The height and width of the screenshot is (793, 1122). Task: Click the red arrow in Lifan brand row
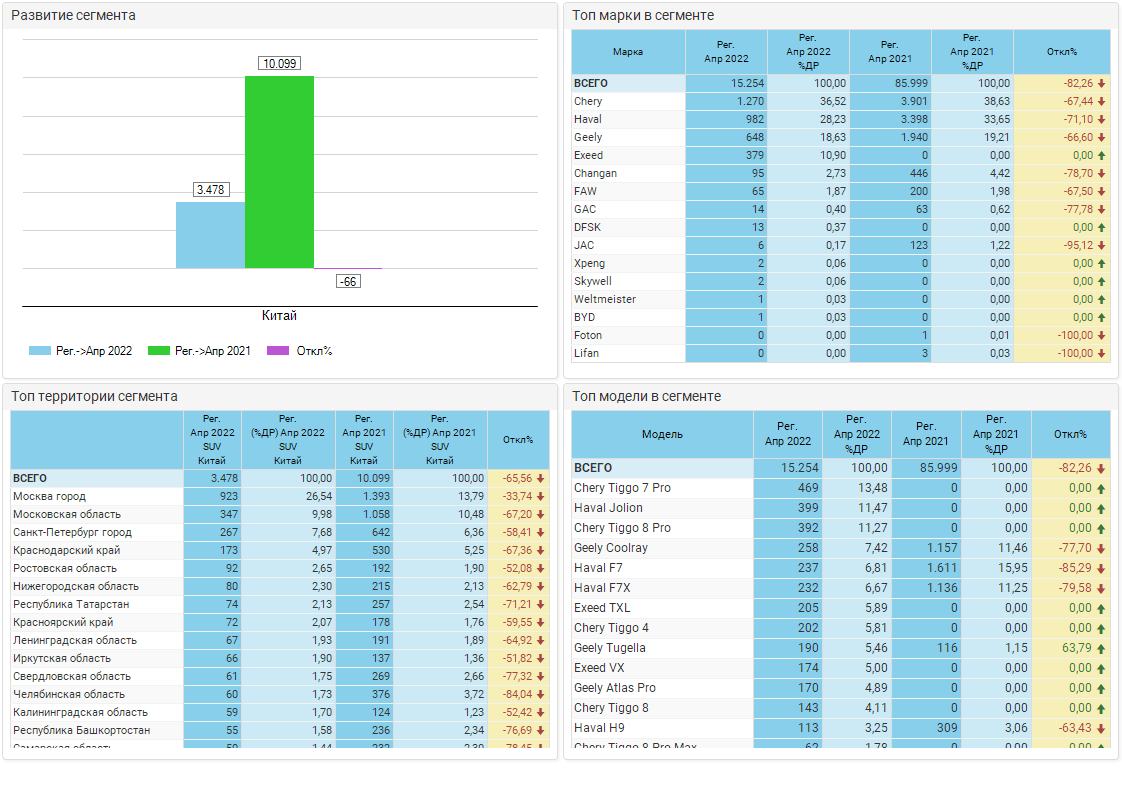pyautogui.click(x=1101, y=354)
